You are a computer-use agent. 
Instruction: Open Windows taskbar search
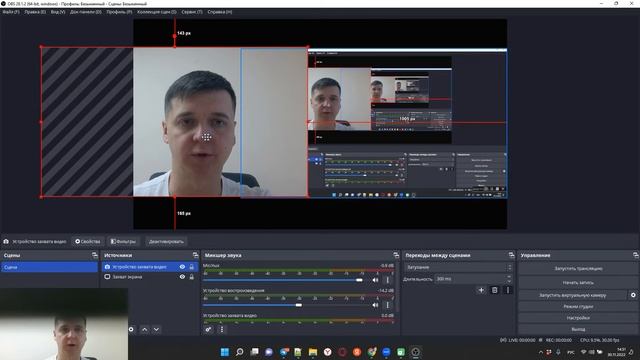tap(240, 352)
